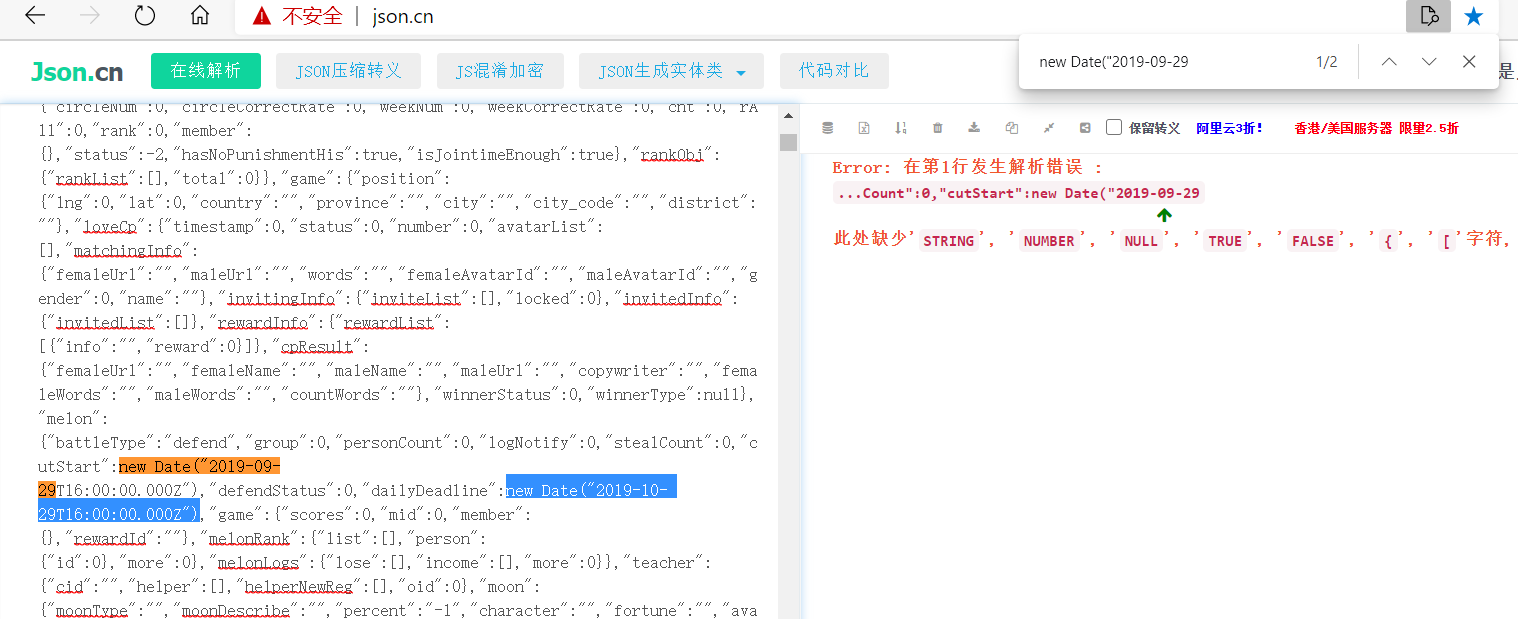This screenshot has width=1518, height=619.
Task: Click the 'TRUE' token in error hint
Action: pyautogui.click(x=1224, y=241)
